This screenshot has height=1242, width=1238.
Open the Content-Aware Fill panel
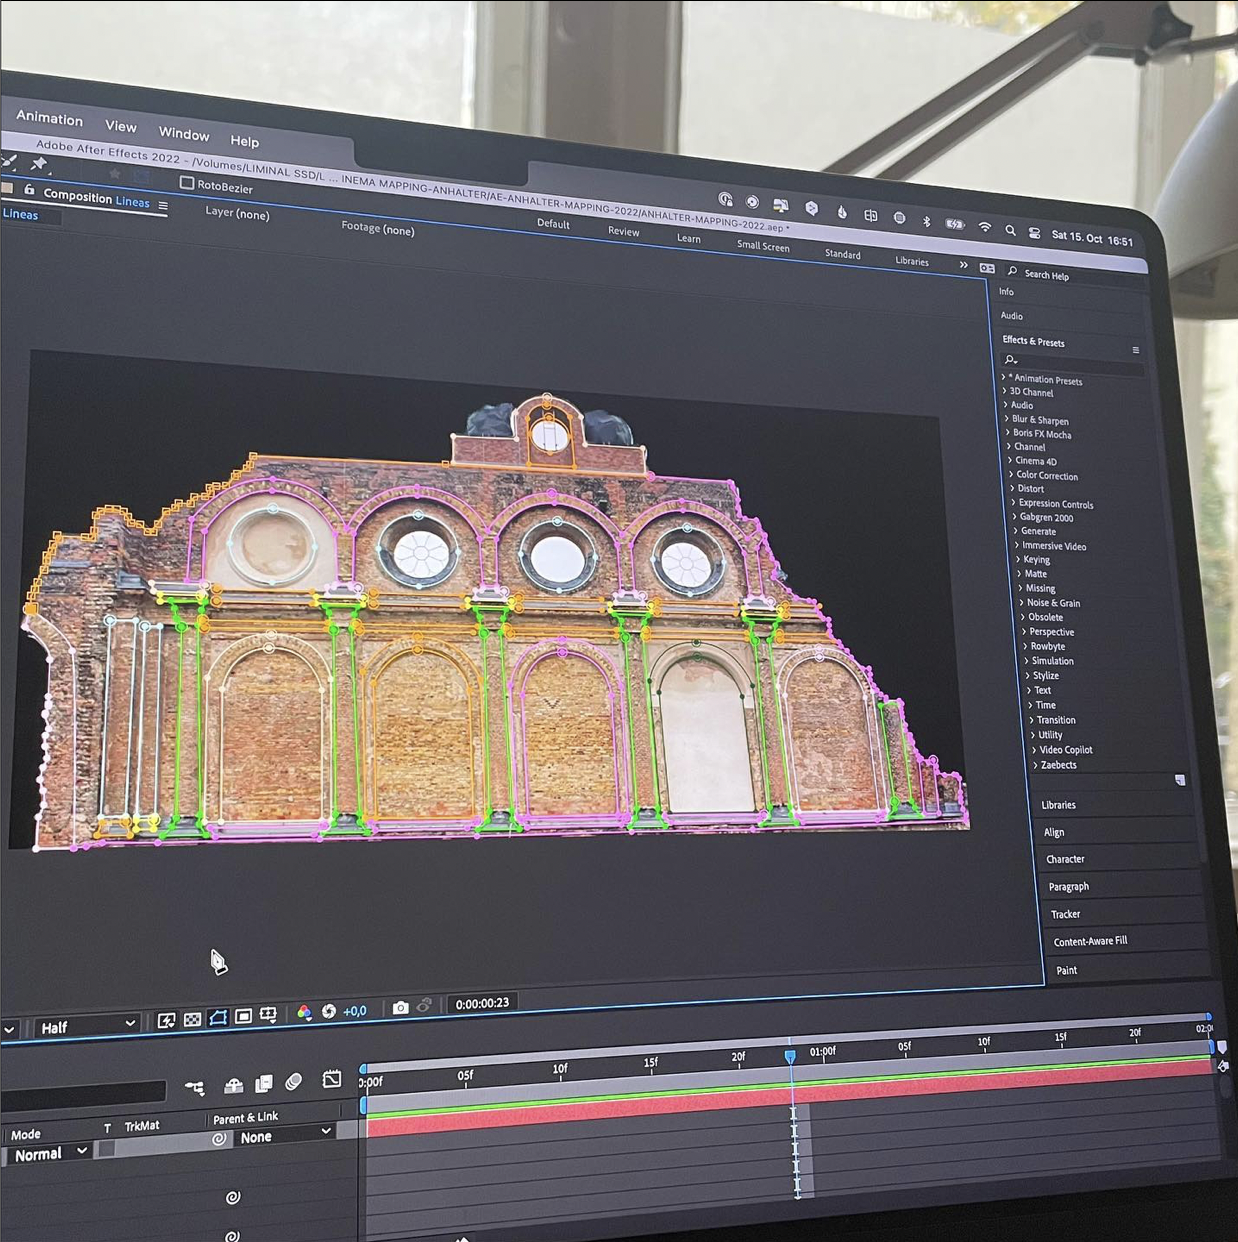coord(1090,941)
